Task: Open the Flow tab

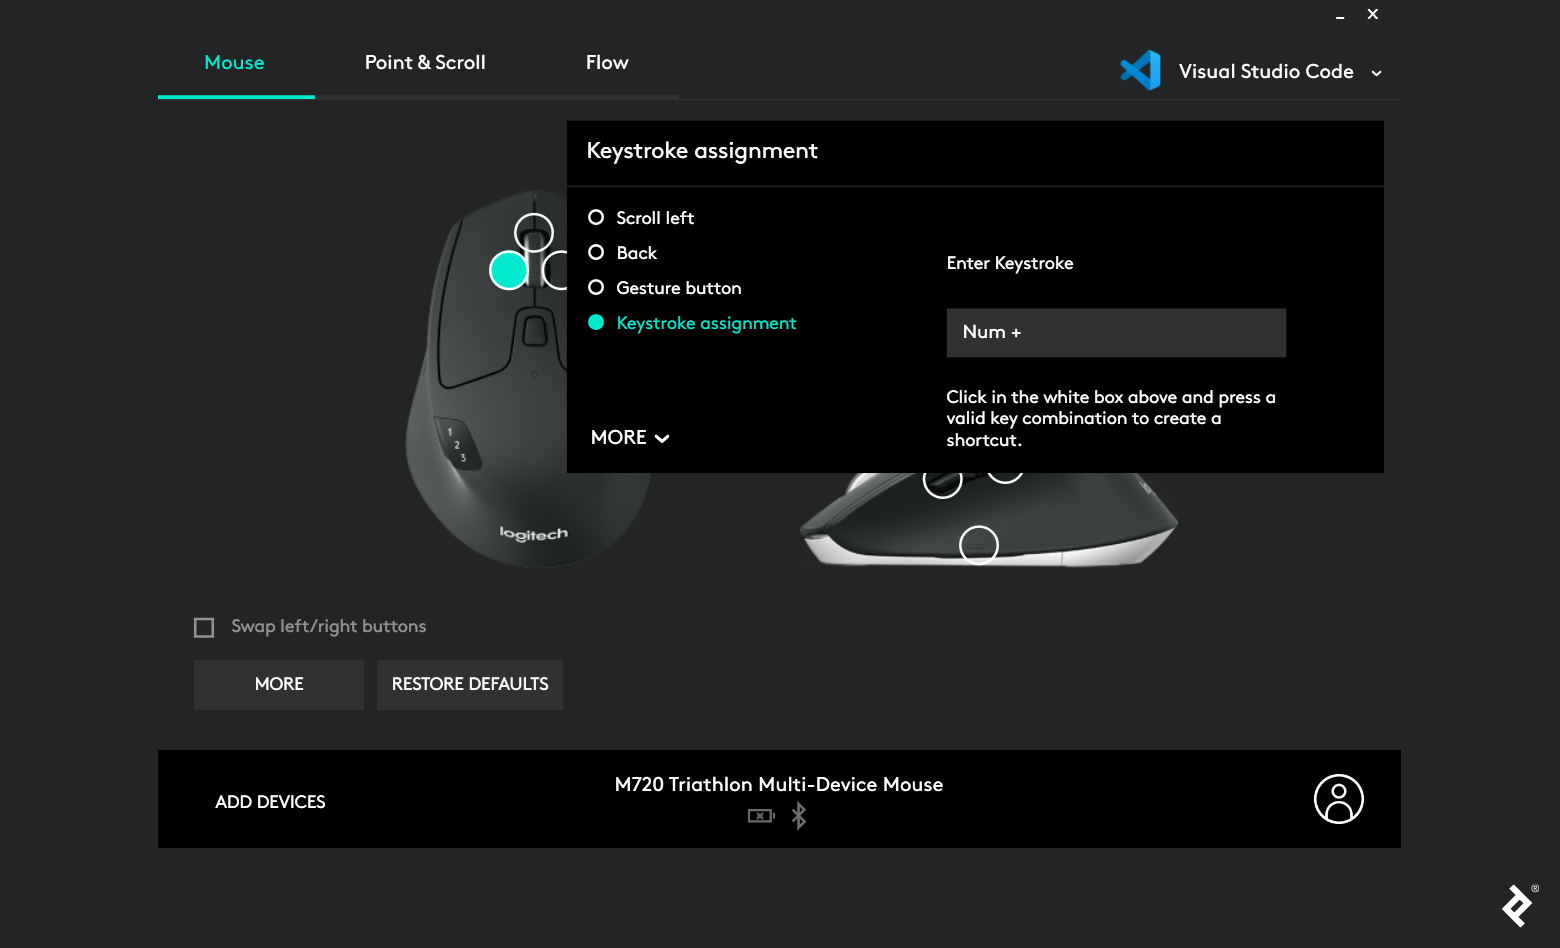Action: [607, 63]
